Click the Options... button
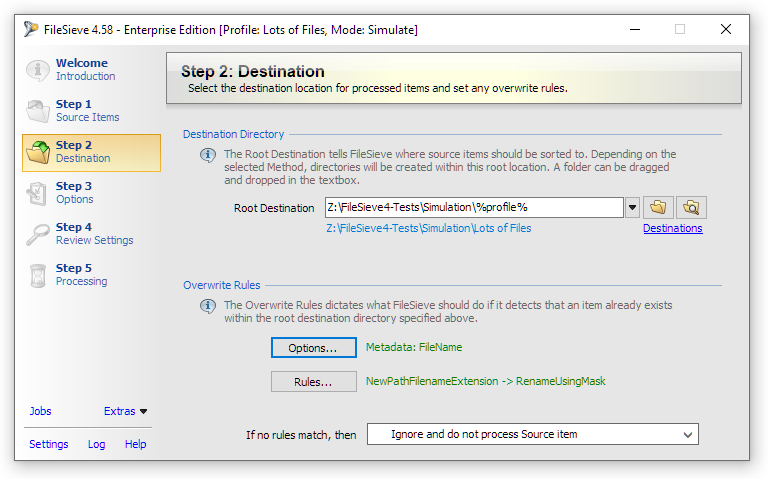 pos(313,347)
